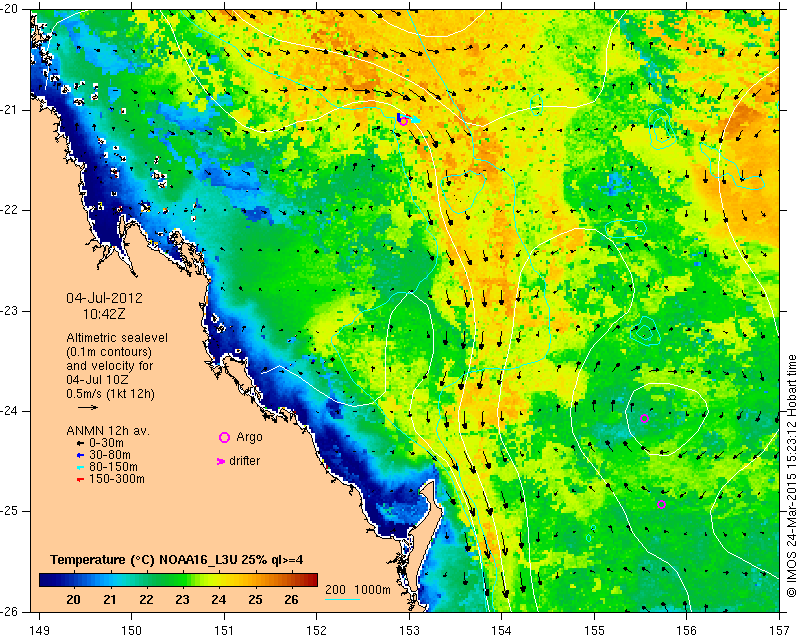This screenshot has width=800, height=640.
Task: Click the latitude axis label -25
Action: point(9,511)
